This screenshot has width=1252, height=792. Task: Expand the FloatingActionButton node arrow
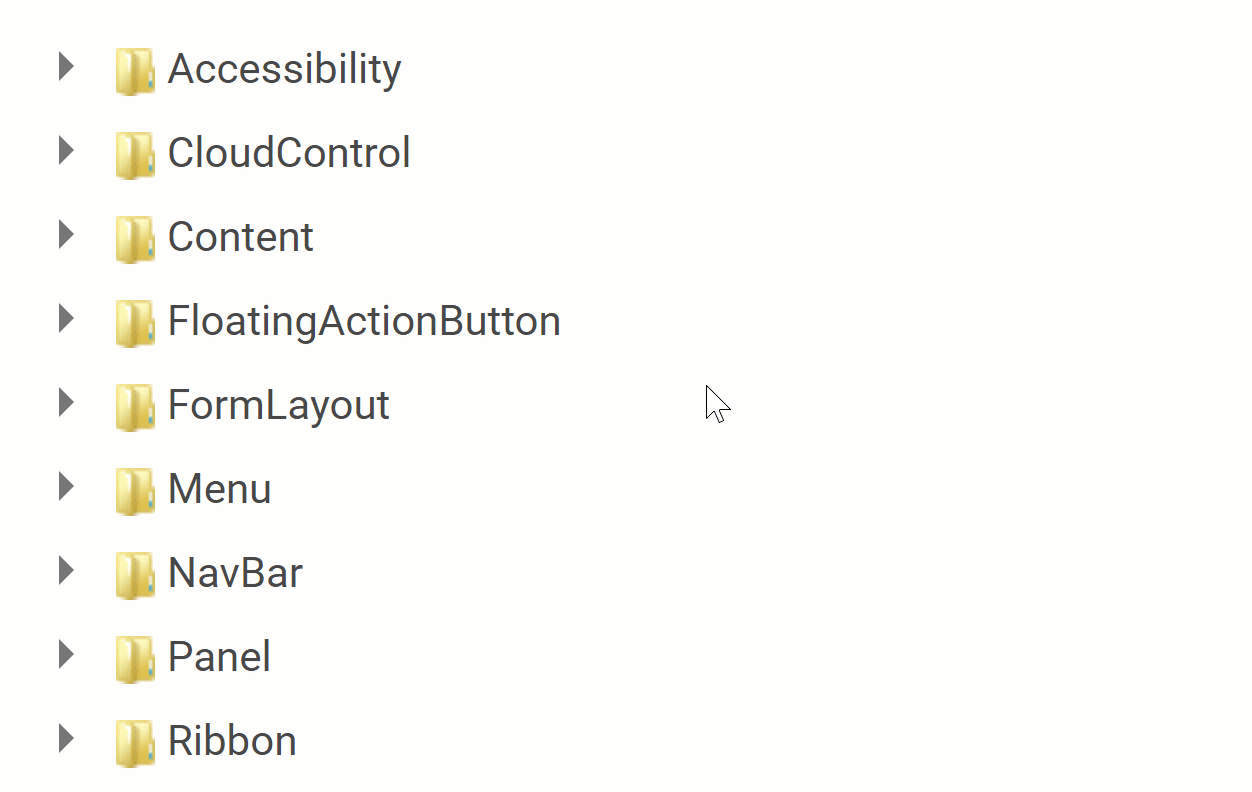tap(66, 319)
